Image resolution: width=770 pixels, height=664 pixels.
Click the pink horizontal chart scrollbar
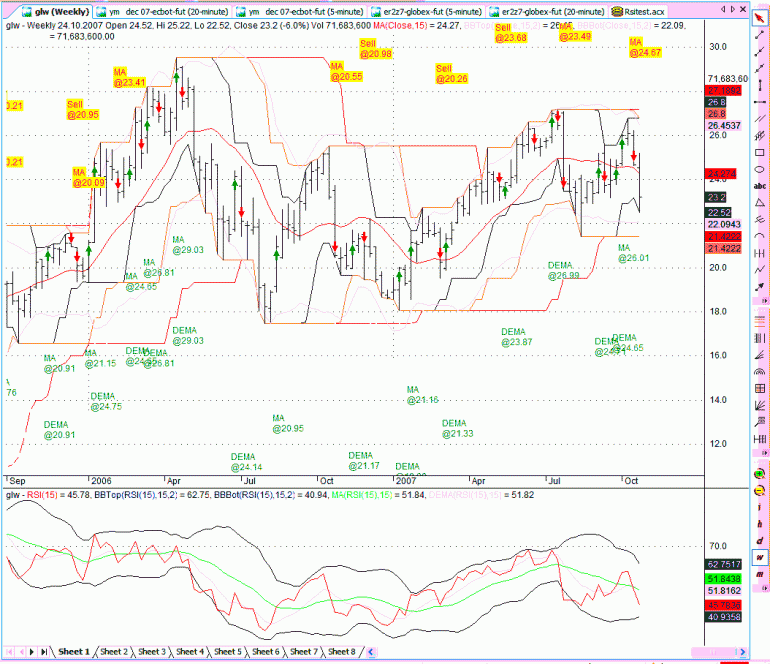tap(715, 652)
